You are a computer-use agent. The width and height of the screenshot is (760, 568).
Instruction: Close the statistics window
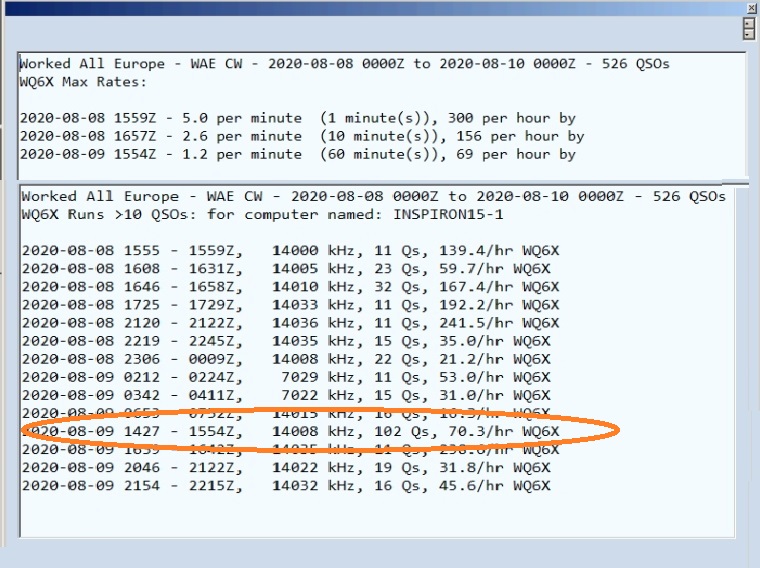(x=751, y=8)
